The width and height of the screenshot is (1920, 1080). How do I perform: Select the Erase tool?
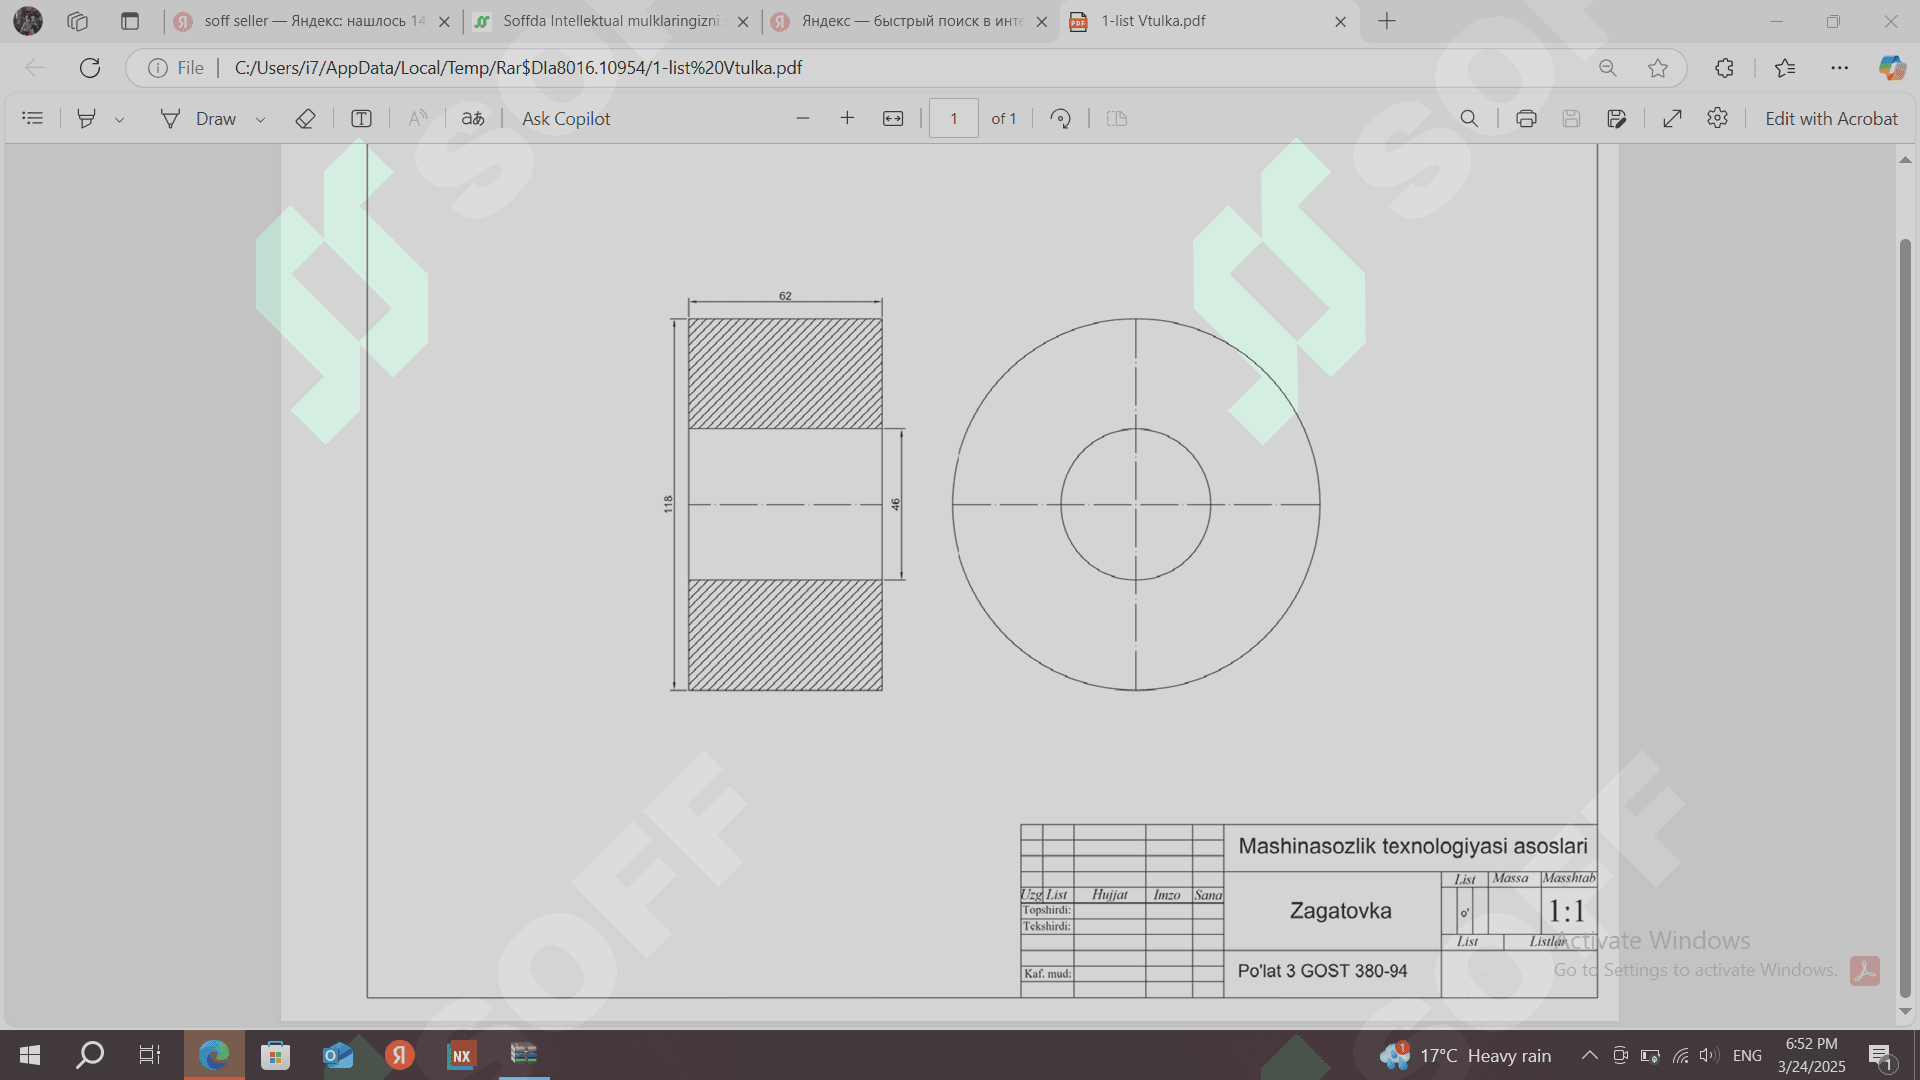pos(305,118)
